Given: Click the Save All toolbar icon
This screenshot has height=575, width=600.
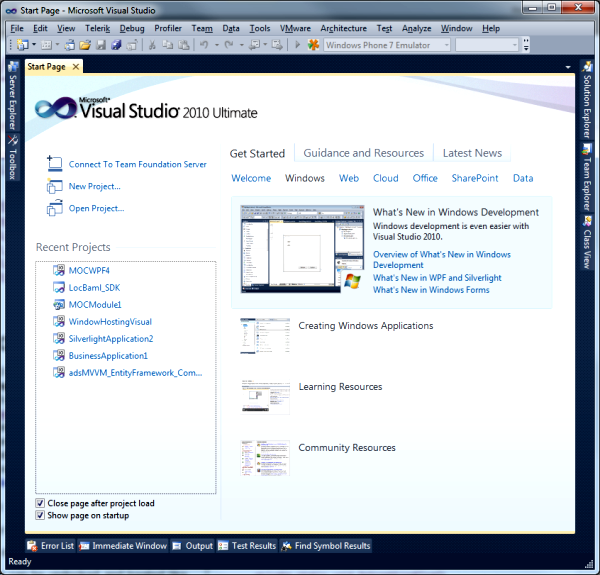Looking at the screenshot, I should point(116,45).
